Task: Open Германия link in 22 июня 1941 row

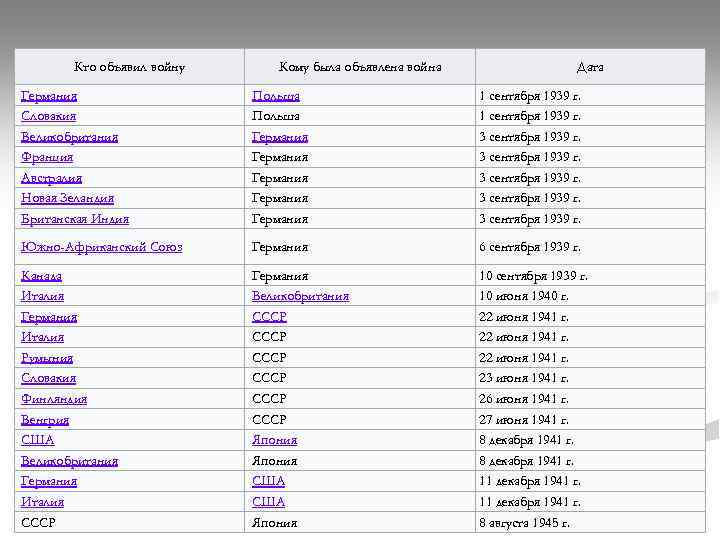Action: click(x=49, y=317)
